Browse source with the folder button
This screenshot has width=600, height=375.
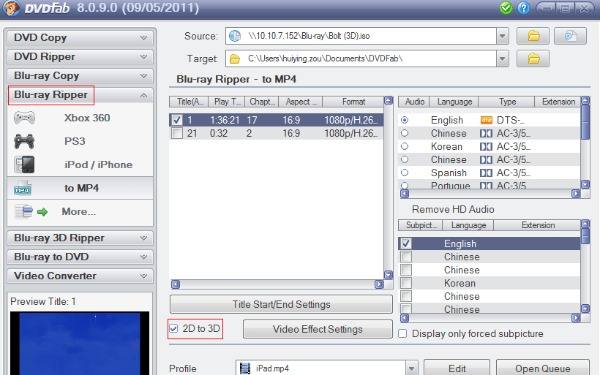(x=533, y=36)
